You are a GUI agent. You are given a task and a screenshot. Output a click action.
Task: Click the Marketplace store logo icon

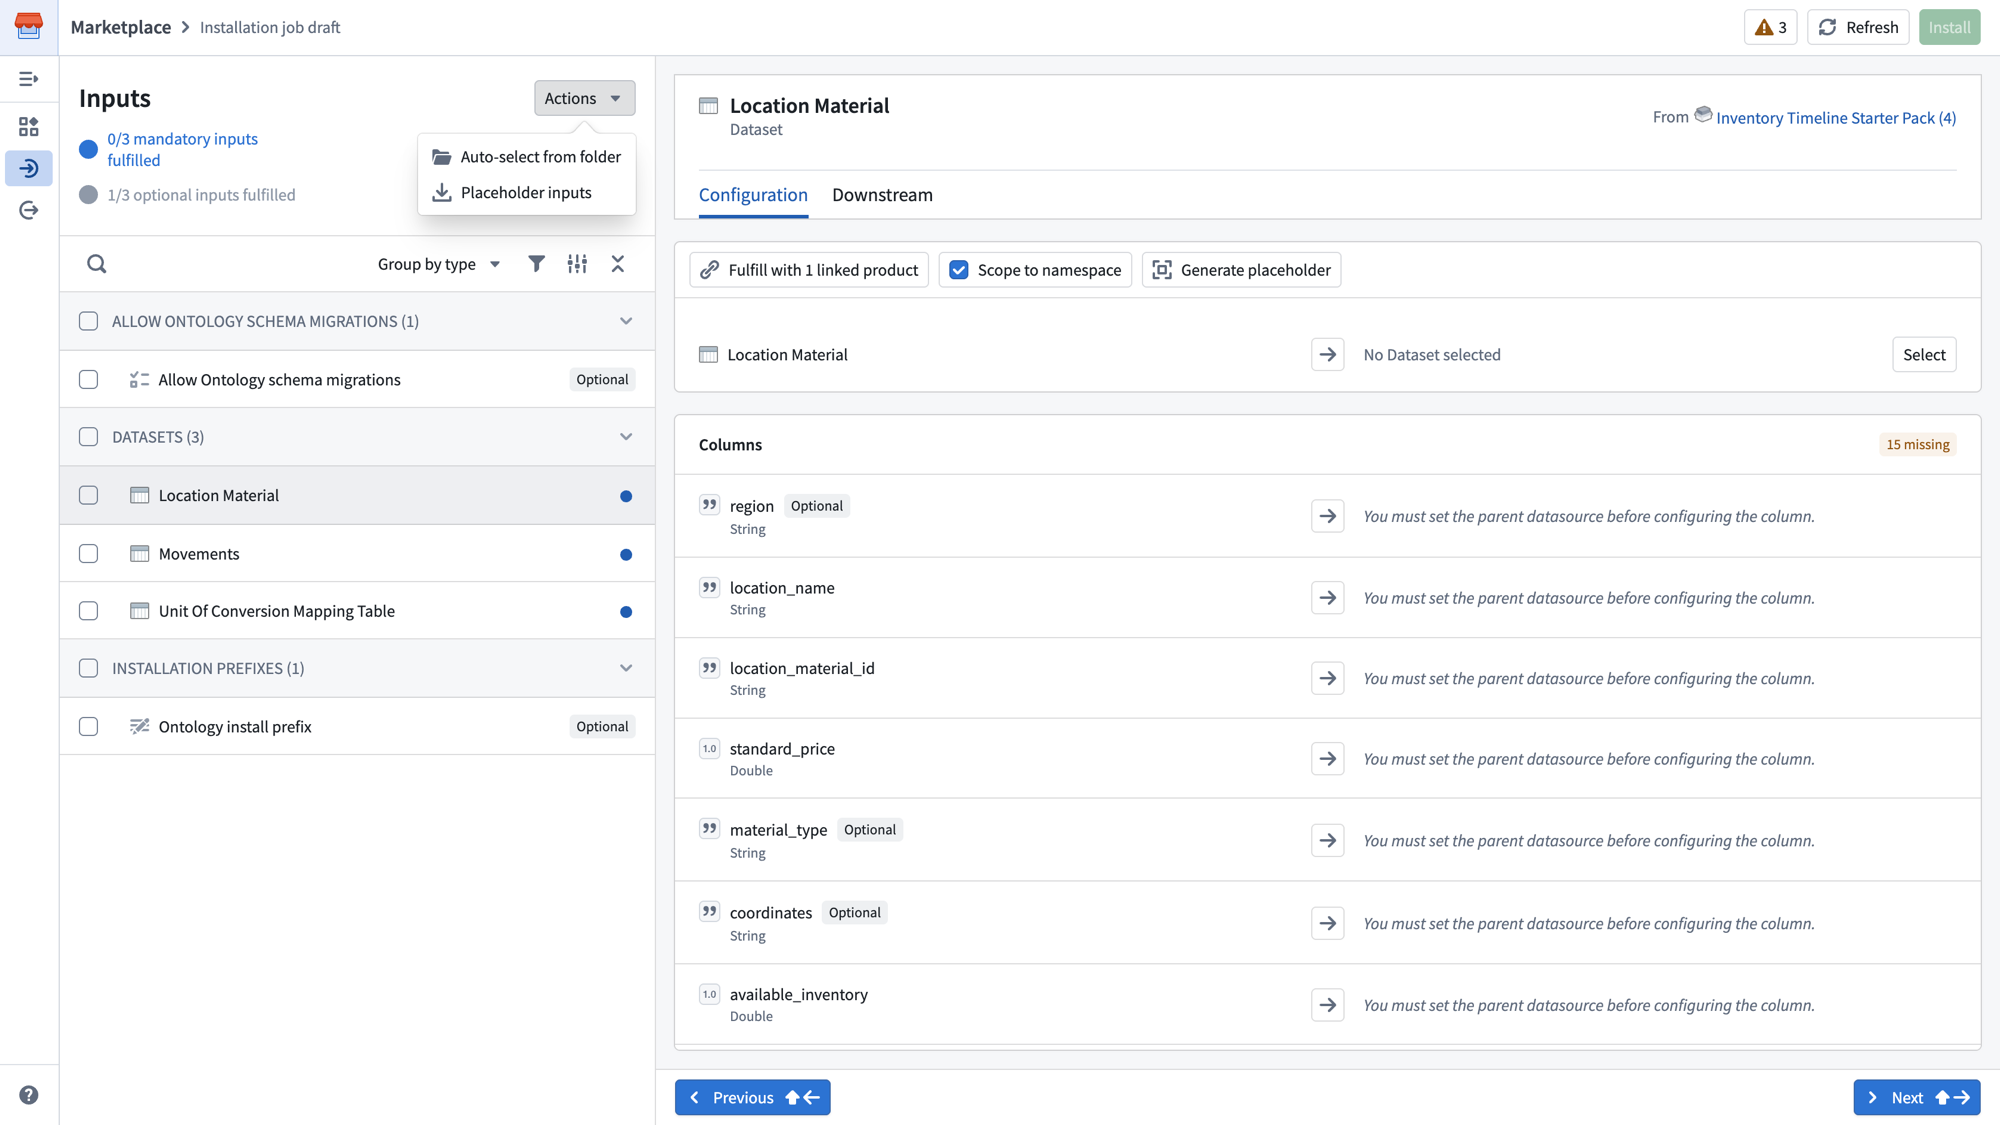coord(29,26)
